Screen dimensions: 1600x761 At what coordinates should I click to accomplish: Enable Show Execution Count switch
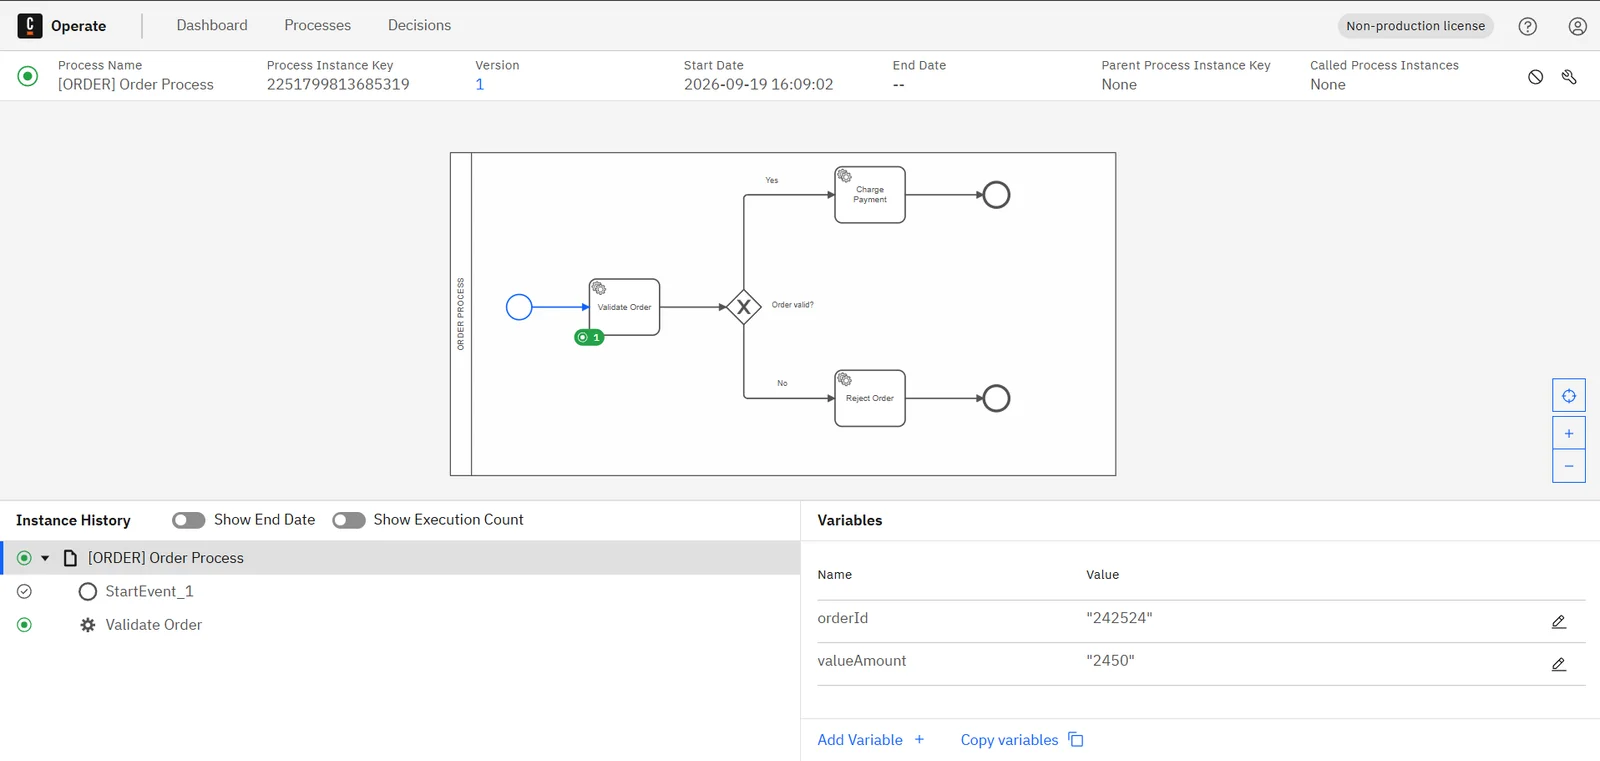point(349,520)
